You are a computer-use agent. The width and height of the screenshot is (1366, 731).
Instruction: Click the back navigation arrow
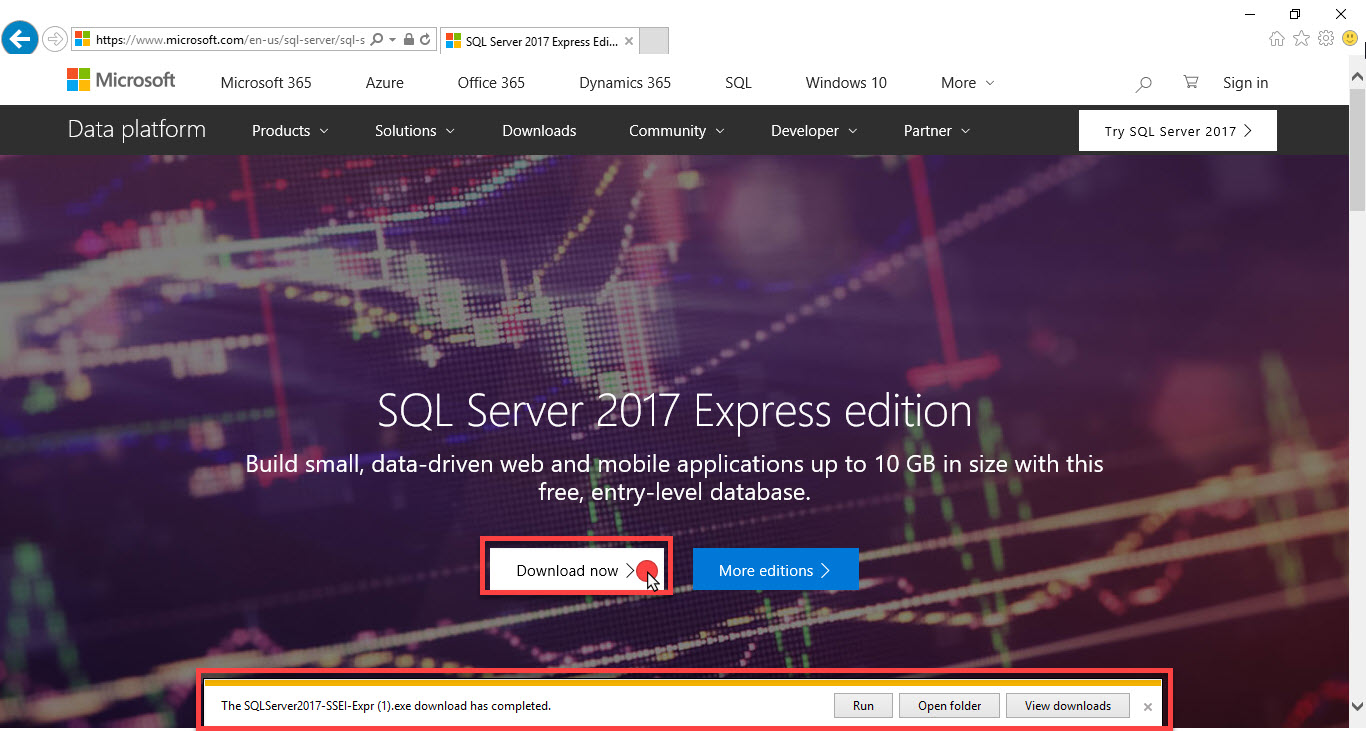[20, 38]
